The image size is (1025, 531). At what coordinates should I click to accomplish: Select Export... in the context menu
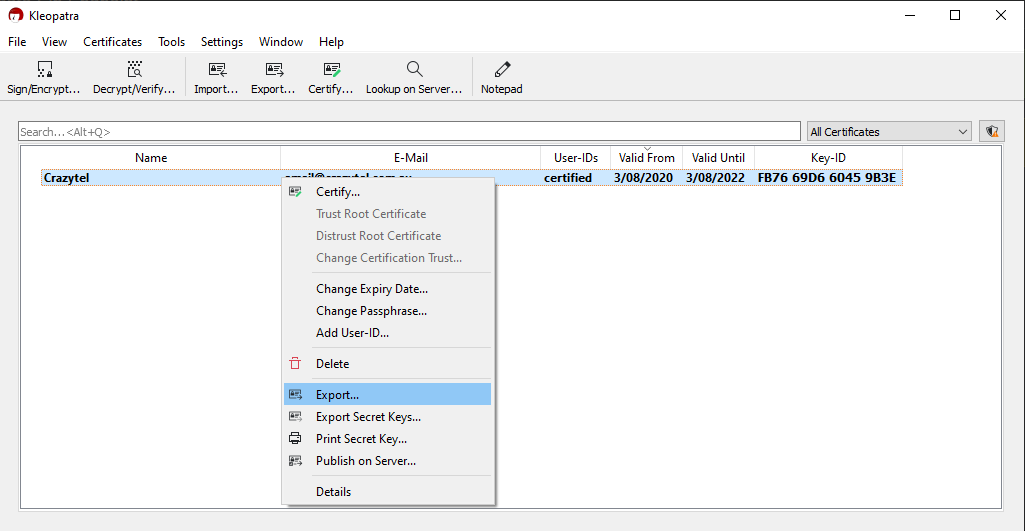[337, 395]
